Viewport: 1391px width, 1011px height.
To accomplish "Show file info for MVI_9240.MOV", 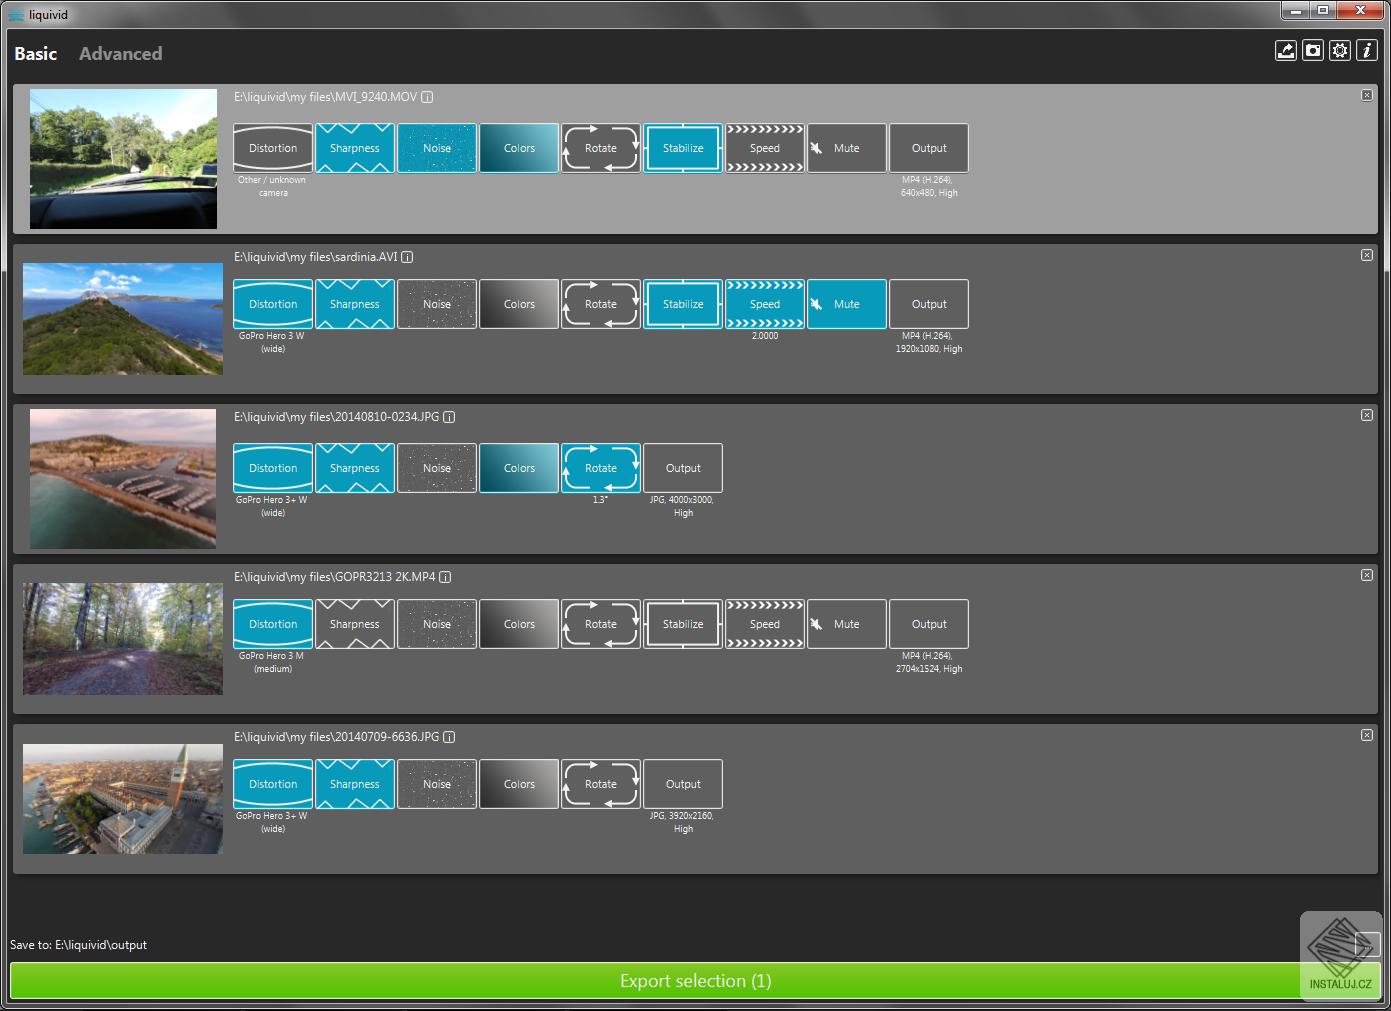I will pos(428,97).
